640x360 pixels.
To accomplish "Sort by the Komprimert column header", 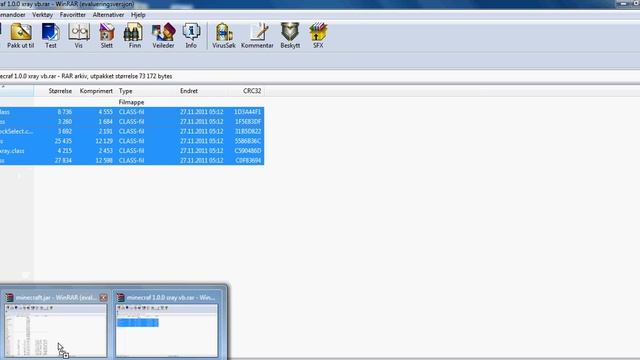I will 96,91.
